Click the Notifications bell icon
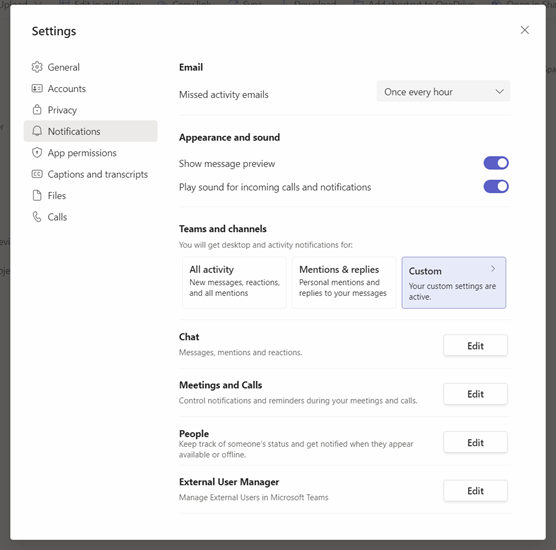The height and width of the screenshot is (550, 556). pos(37,131)
